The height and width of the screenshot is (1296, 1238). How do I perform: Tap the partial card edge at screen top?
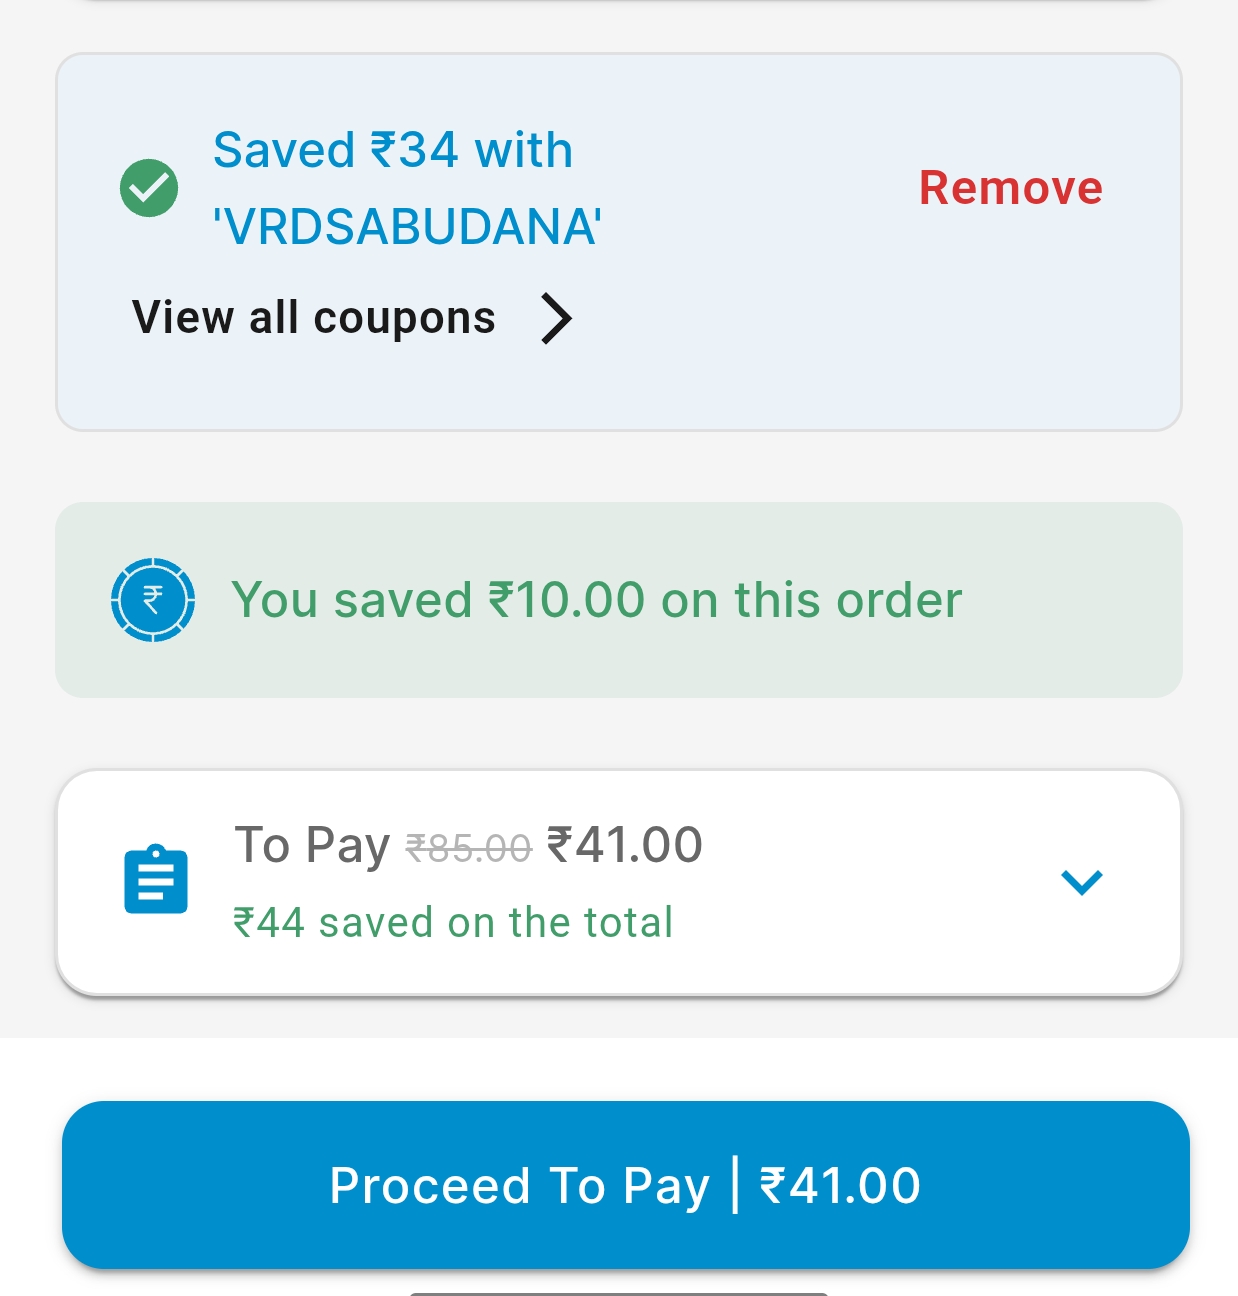619,2
